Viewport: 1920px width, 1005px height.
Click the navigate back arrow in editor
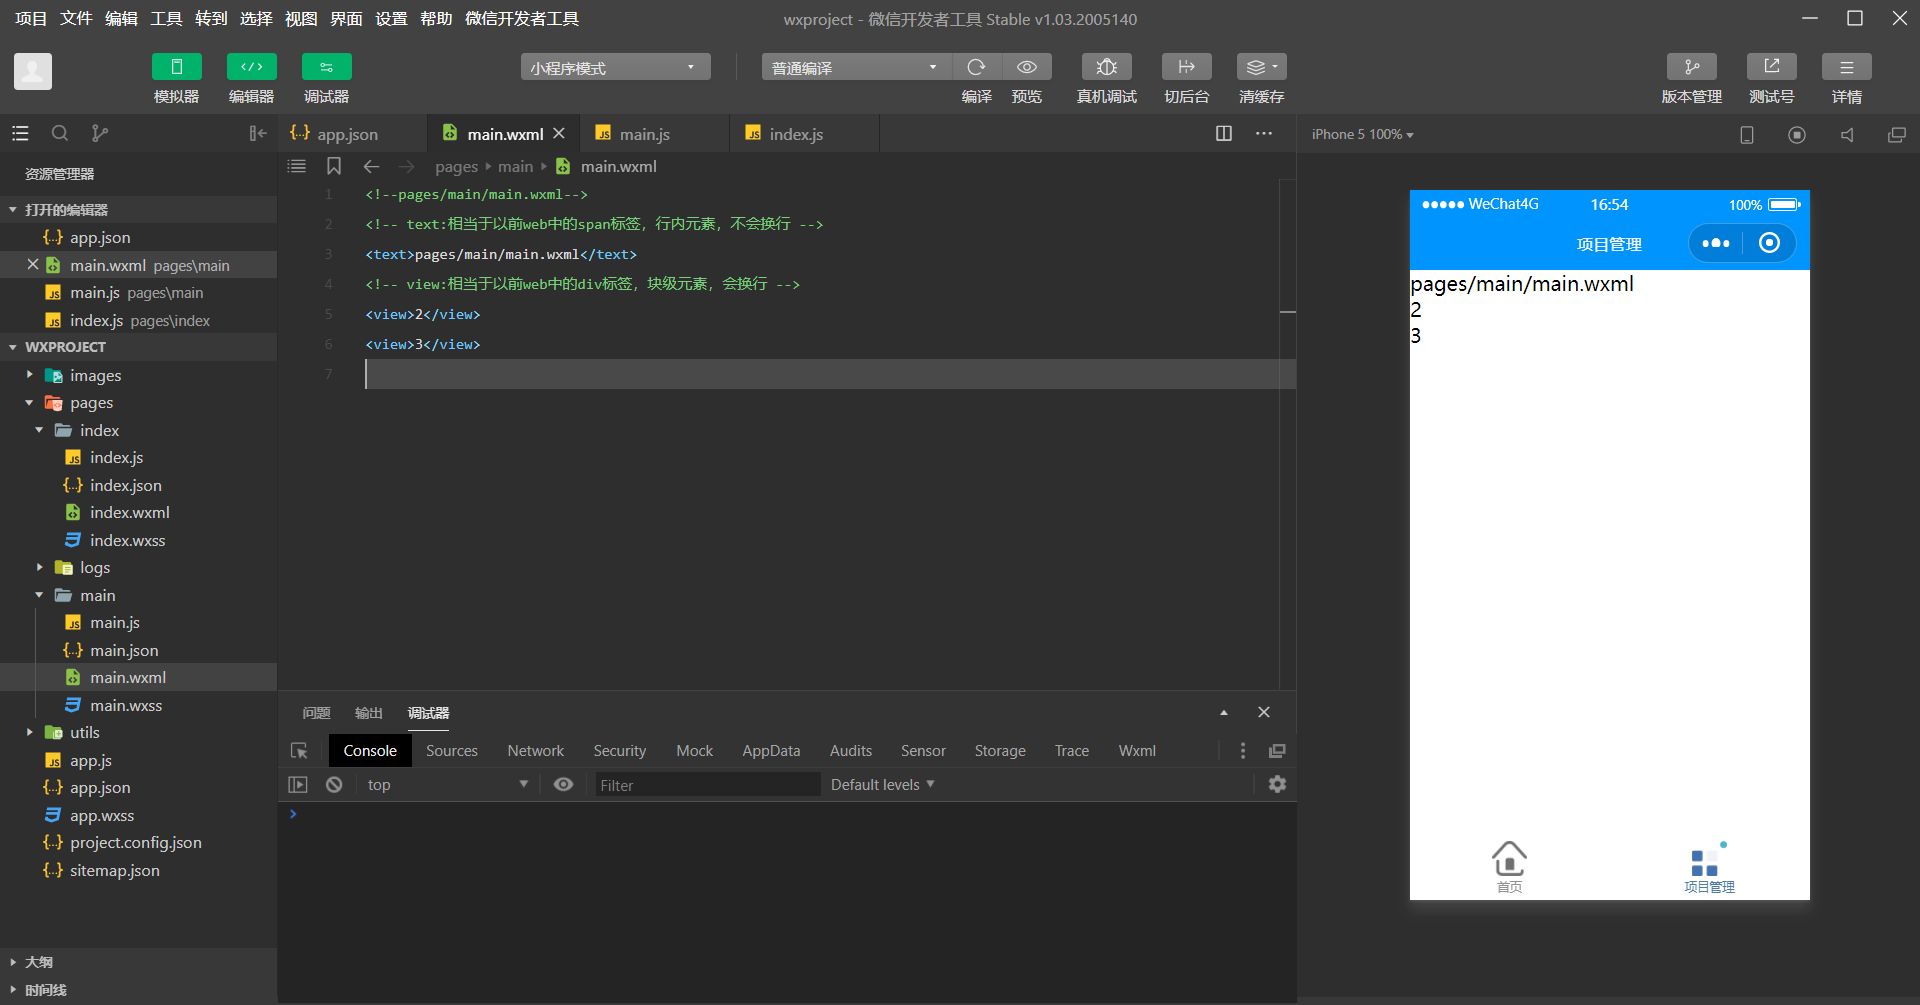coord(372,166)
